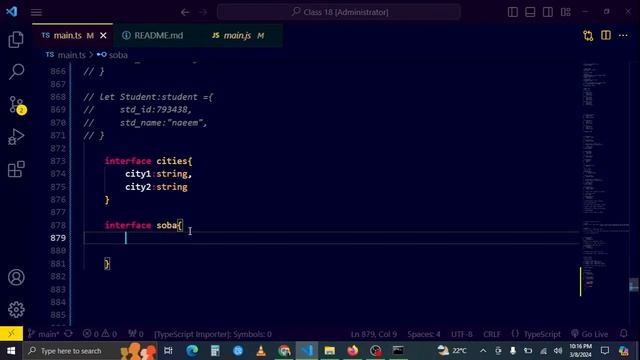
Task: Open the volume control in system tray
Action: 558,351
